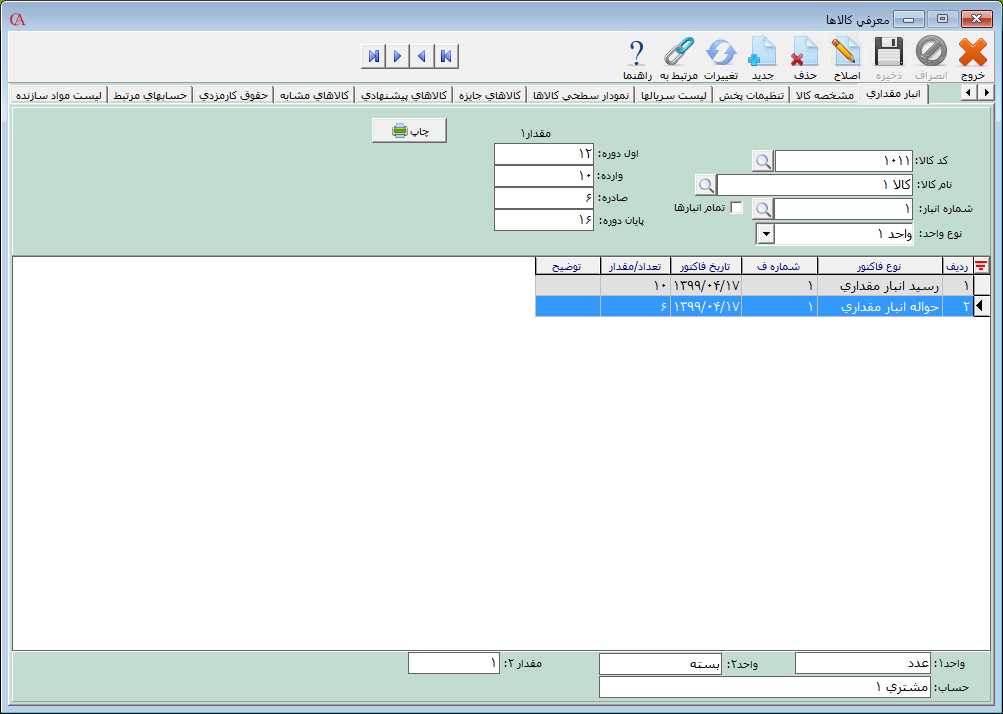1003x714 pixels.
Task: Click the مرتبط به chain link icon
Action: click(x=678, y=52)
